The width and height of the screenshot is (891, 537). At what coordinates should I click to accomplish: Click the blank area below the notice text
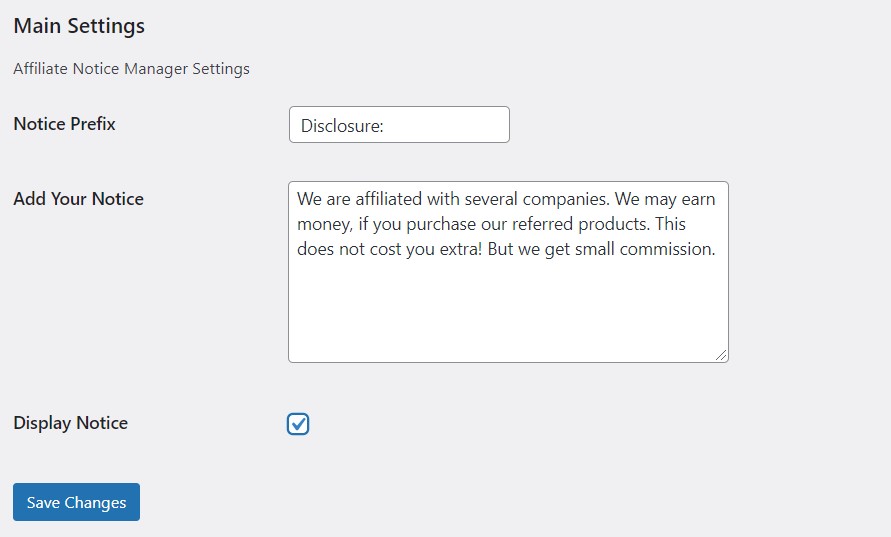point(508,310)
